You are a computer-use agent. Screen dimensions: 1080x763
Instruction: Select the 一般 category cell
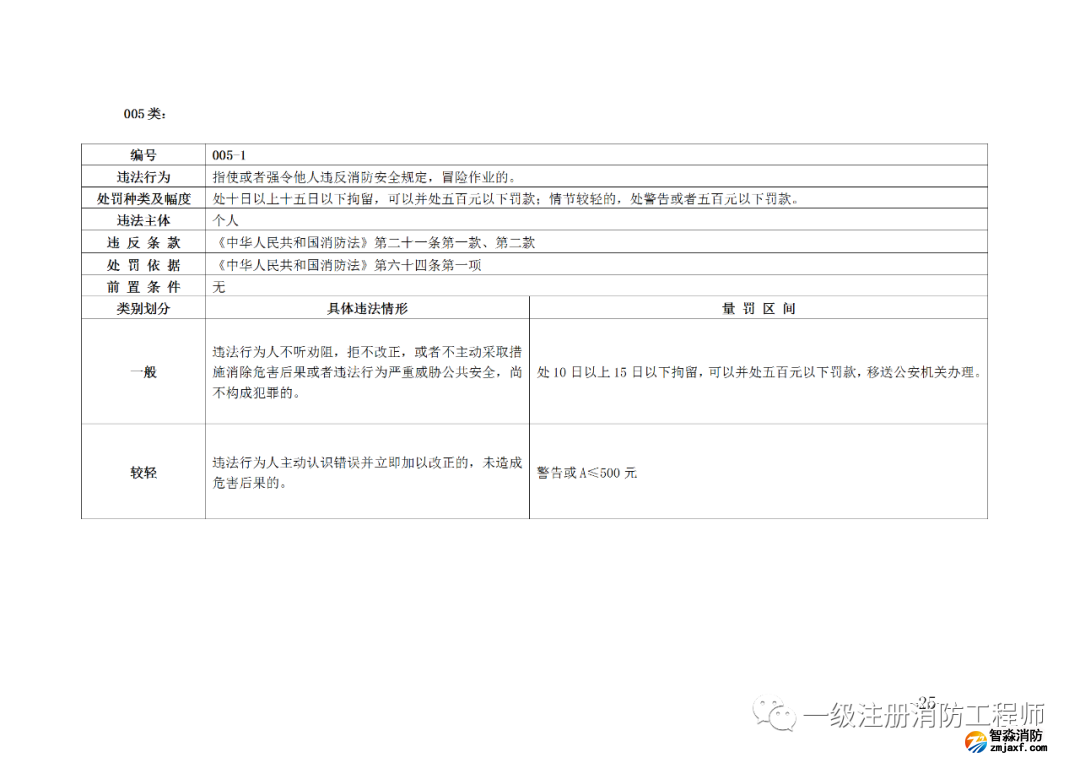143,372
